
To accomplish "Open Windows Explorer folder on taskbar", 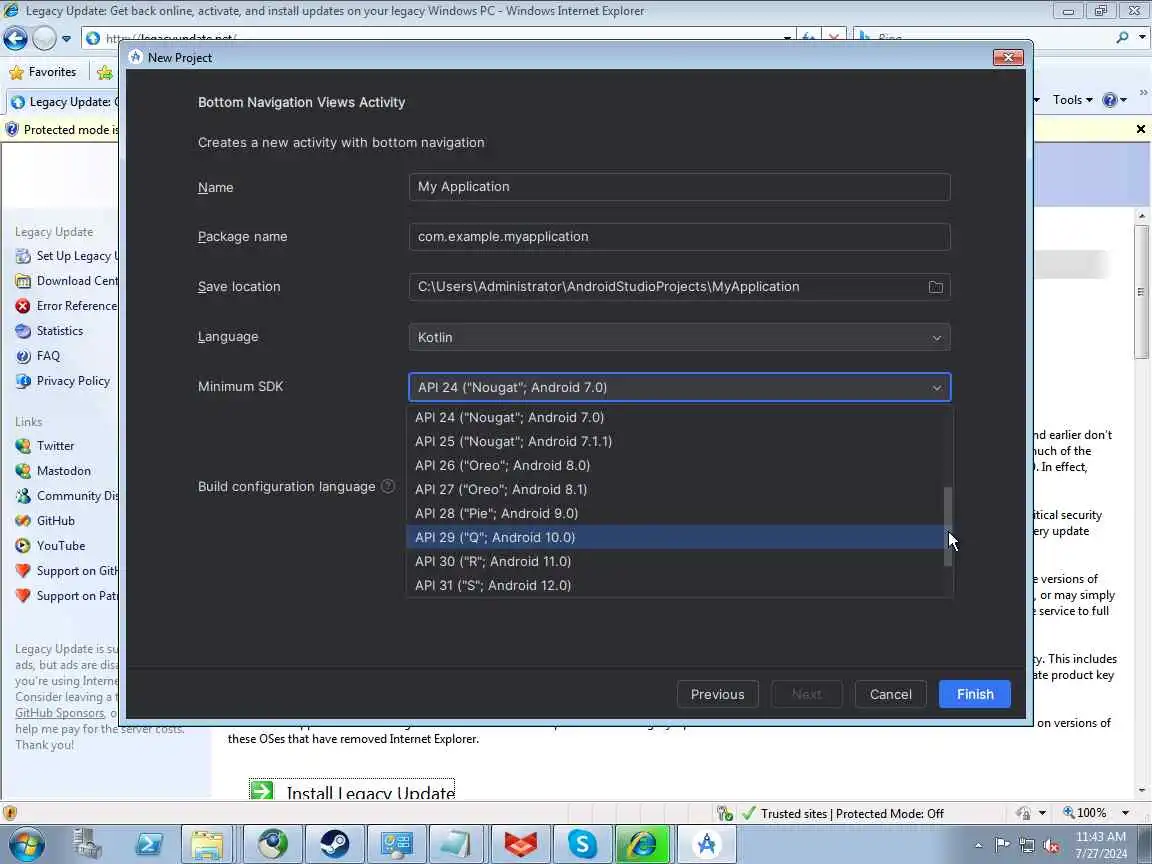I will pos(207,844).
